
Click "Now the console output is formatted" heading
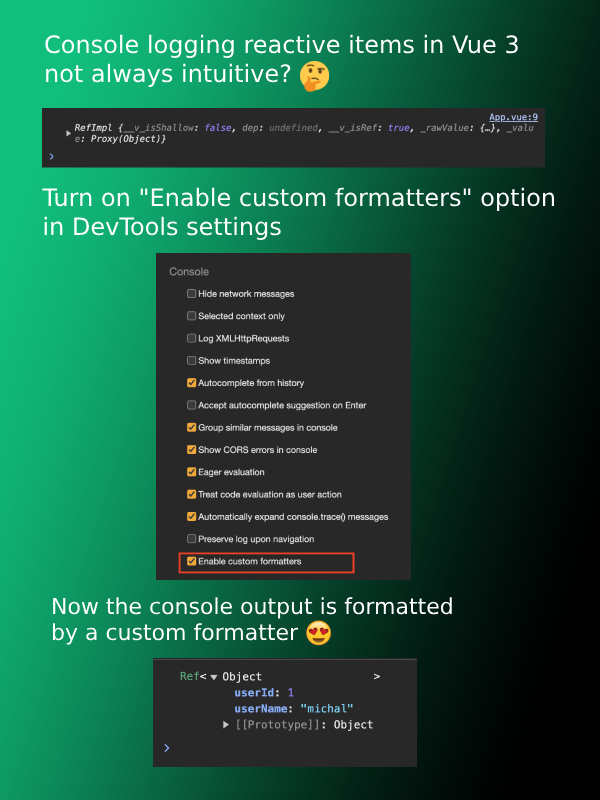pos(252,619)
